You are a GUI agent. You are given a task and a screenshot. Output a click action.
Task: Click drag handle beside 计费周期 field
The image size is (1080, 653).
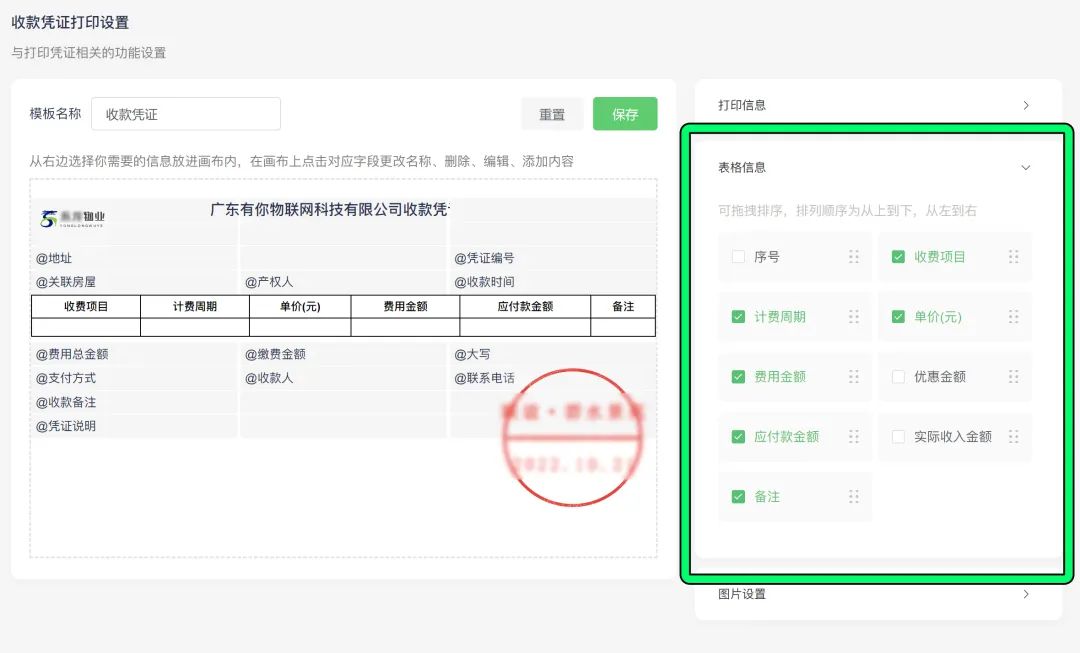coord(853,317)
